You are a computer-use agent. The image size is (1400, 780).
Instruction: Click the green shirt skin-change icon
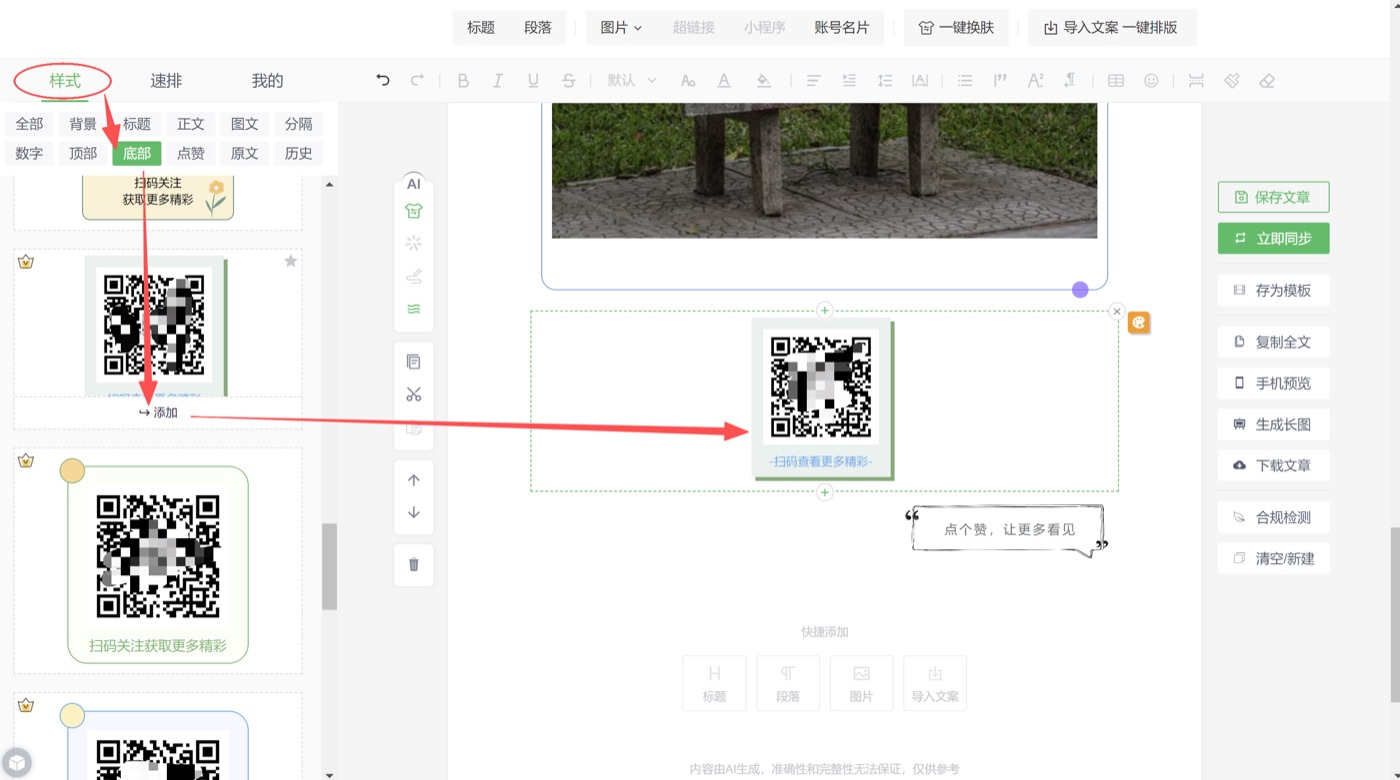point(414,211)
